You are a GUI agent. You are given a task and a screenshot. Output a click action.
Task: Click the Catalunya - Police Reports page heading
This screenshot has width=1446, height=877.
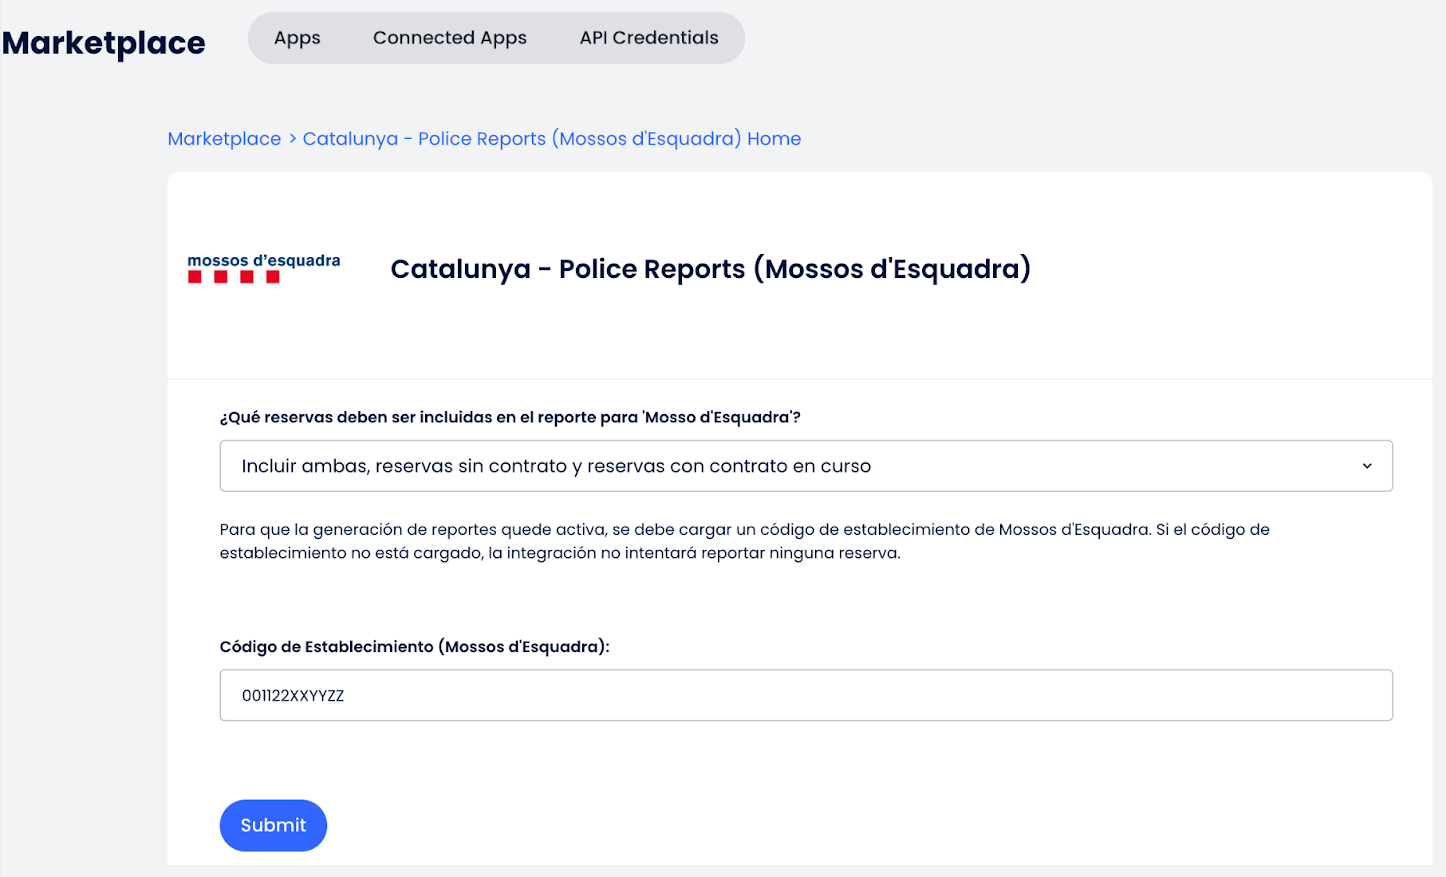coord(710,269)
